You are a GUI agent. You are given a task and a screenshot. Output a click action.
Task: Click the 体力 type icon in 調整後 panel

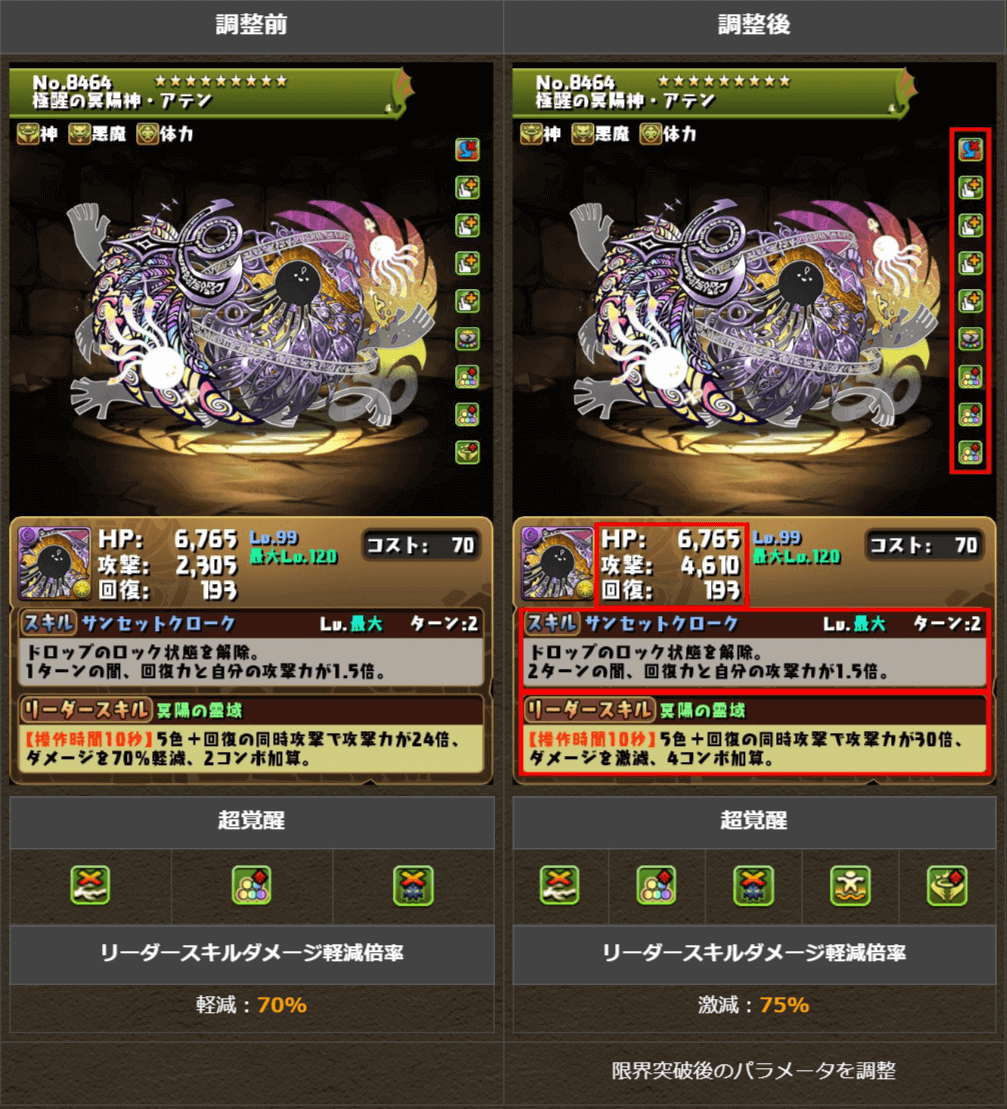pyautogui.click(x=651, y=133)
